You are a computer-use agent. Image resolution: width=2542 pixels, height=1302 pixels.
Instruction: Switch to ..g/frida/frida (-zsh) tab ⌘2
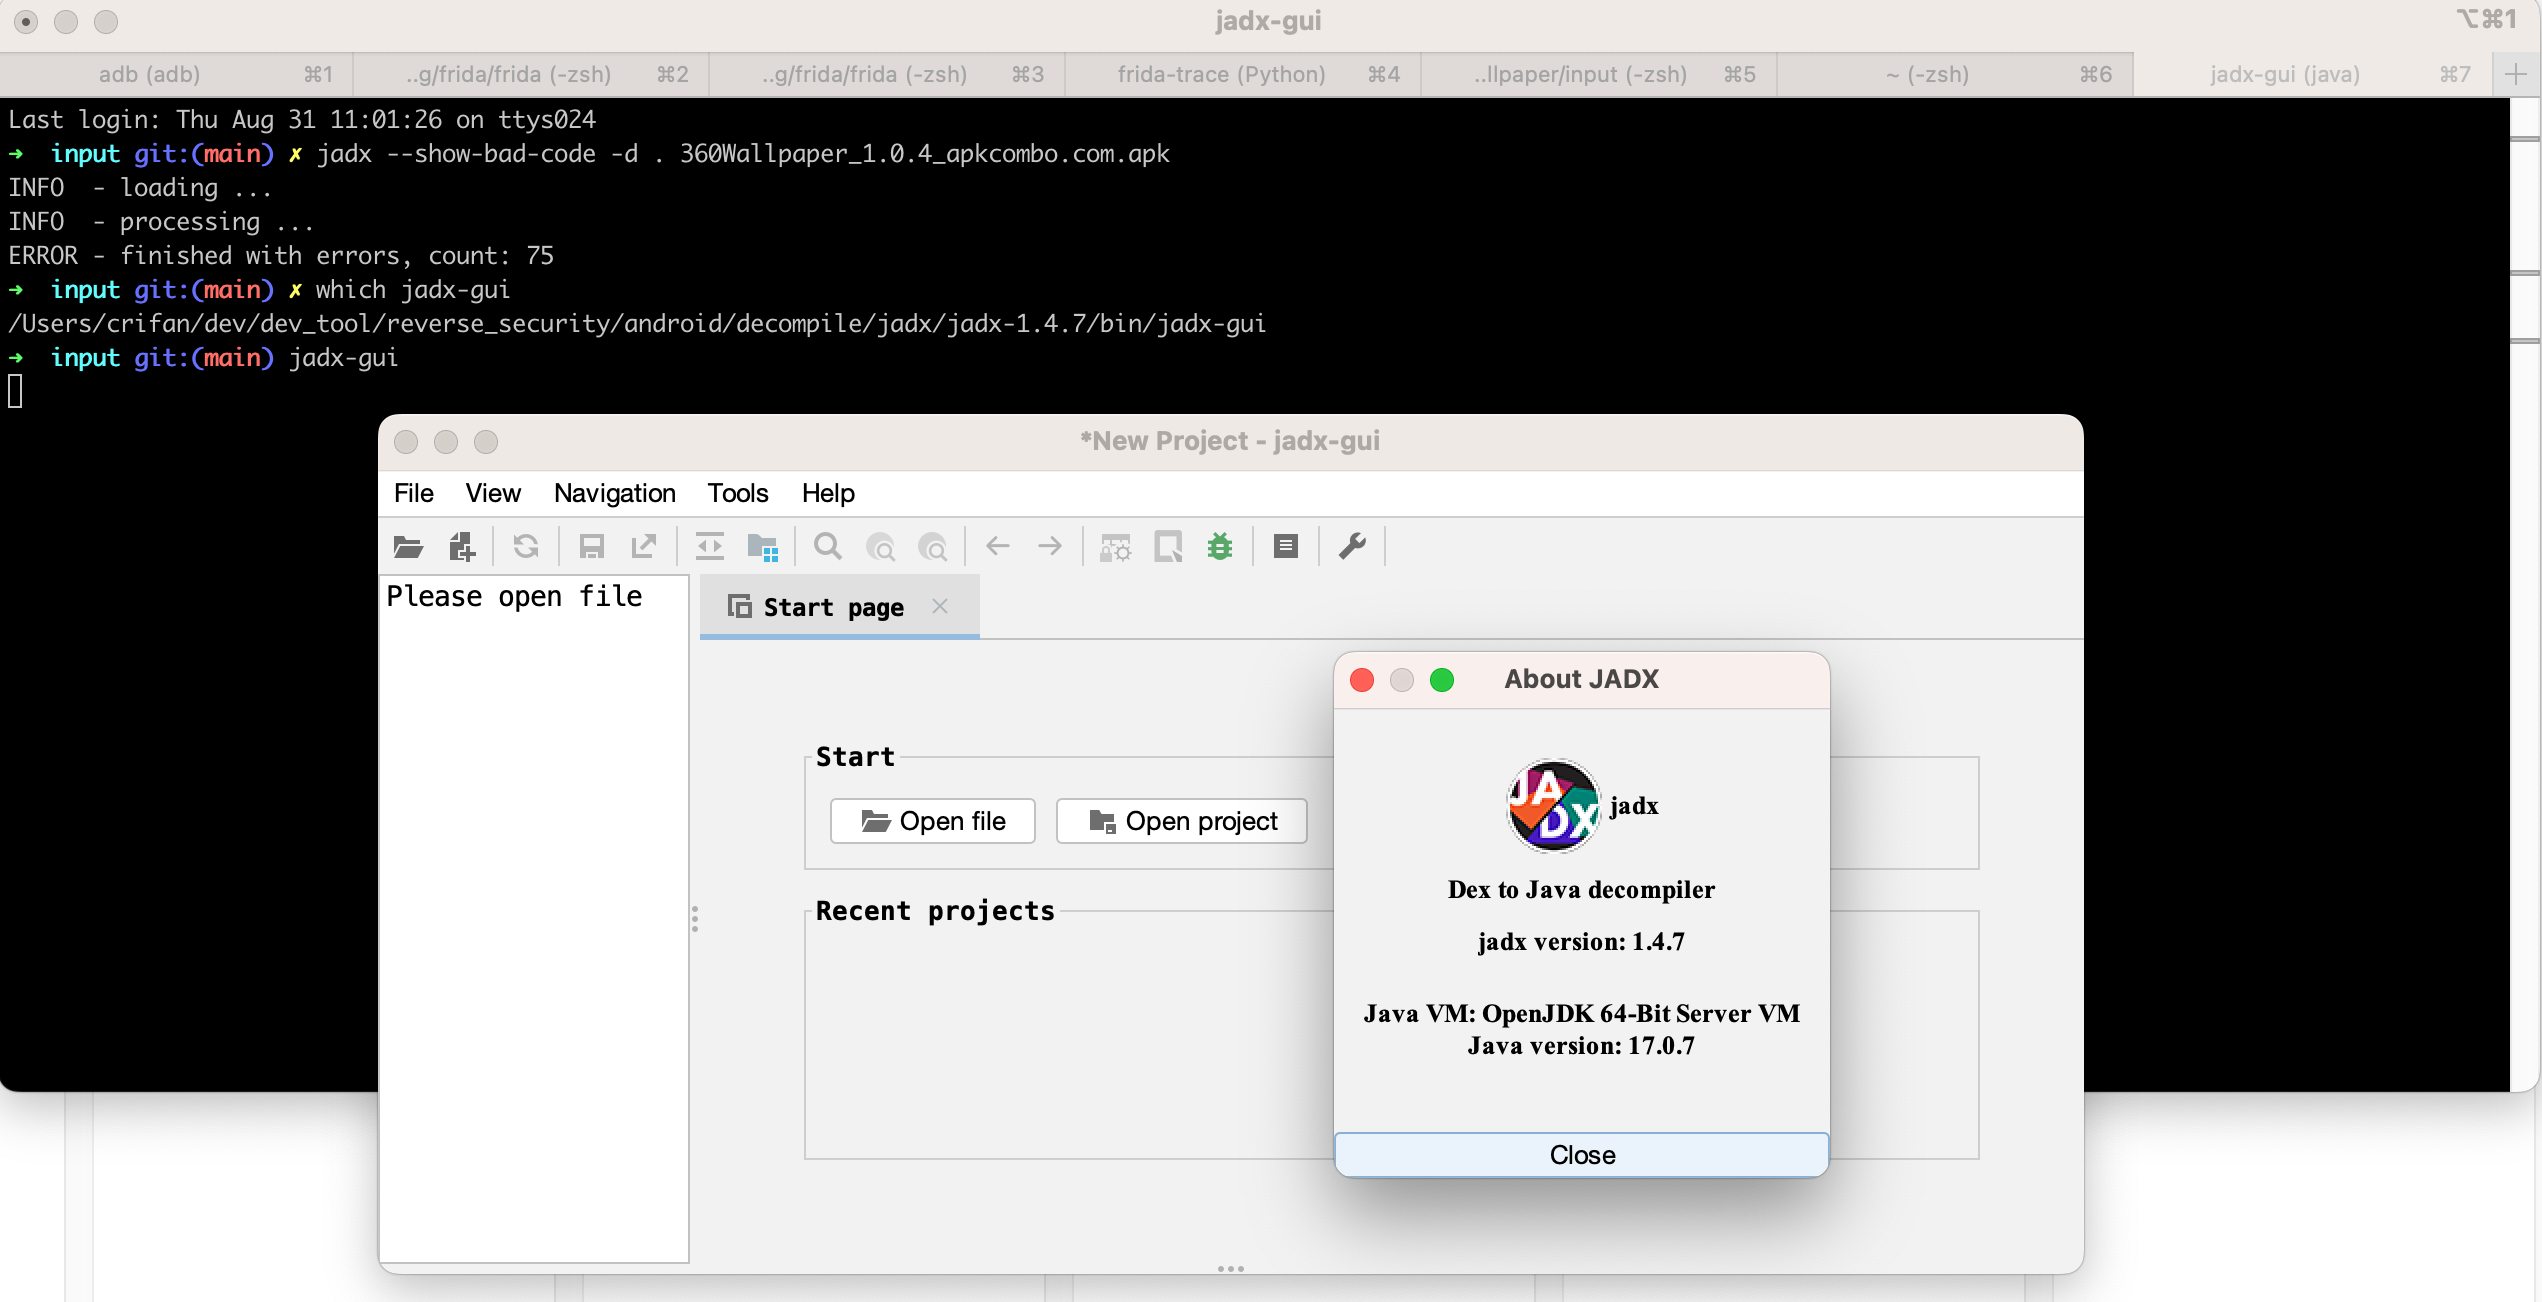tap(533, 74)
